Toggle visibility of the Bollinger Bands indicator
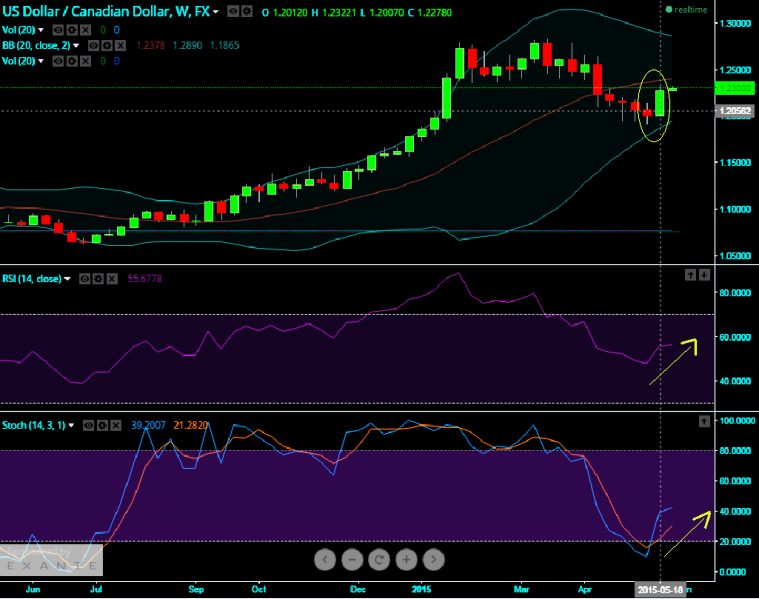Image resolution: width=759 pixels, height=599 pixels. pyautogui.click(x=93, y=46)
